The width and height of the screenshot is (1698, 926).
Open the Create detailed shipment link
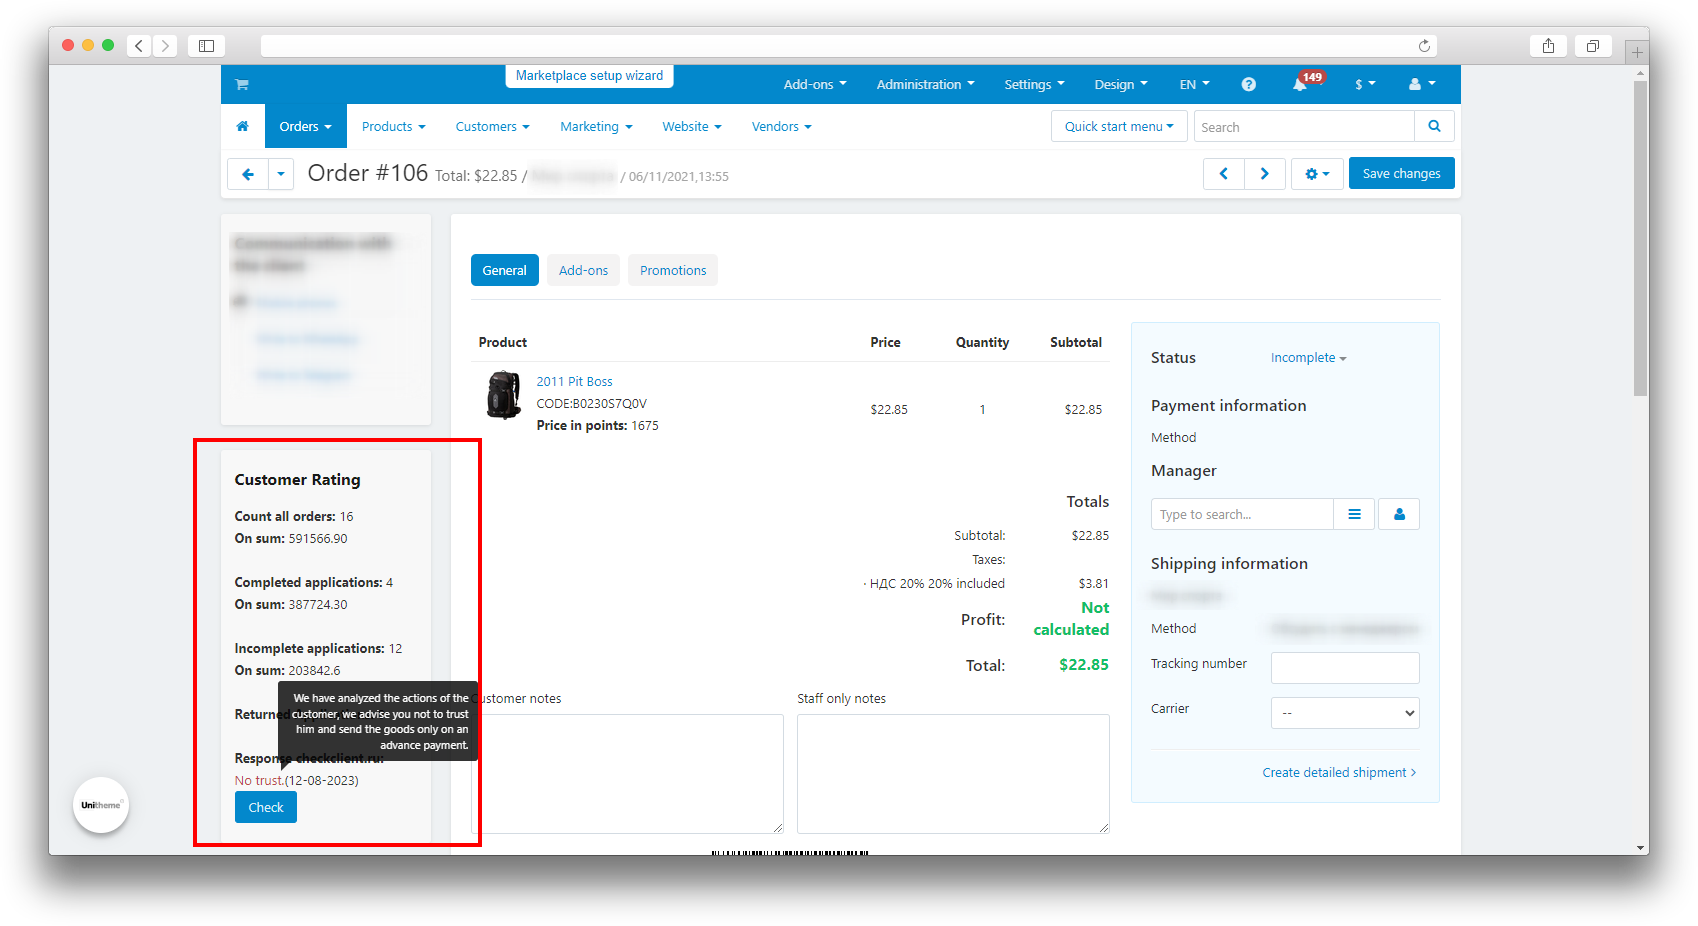pyautogui.click(x=1338, y=773)
